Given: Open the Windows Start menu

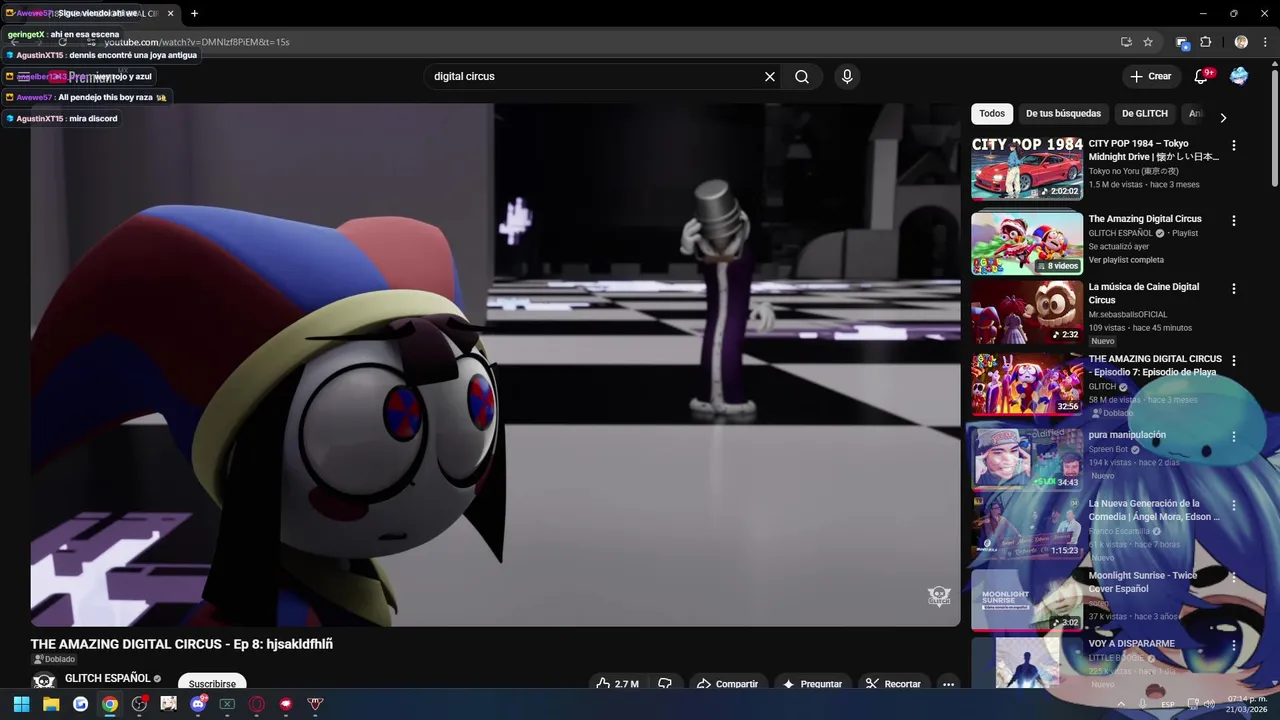Looking at the screenshot, I should tap(21, 704).
